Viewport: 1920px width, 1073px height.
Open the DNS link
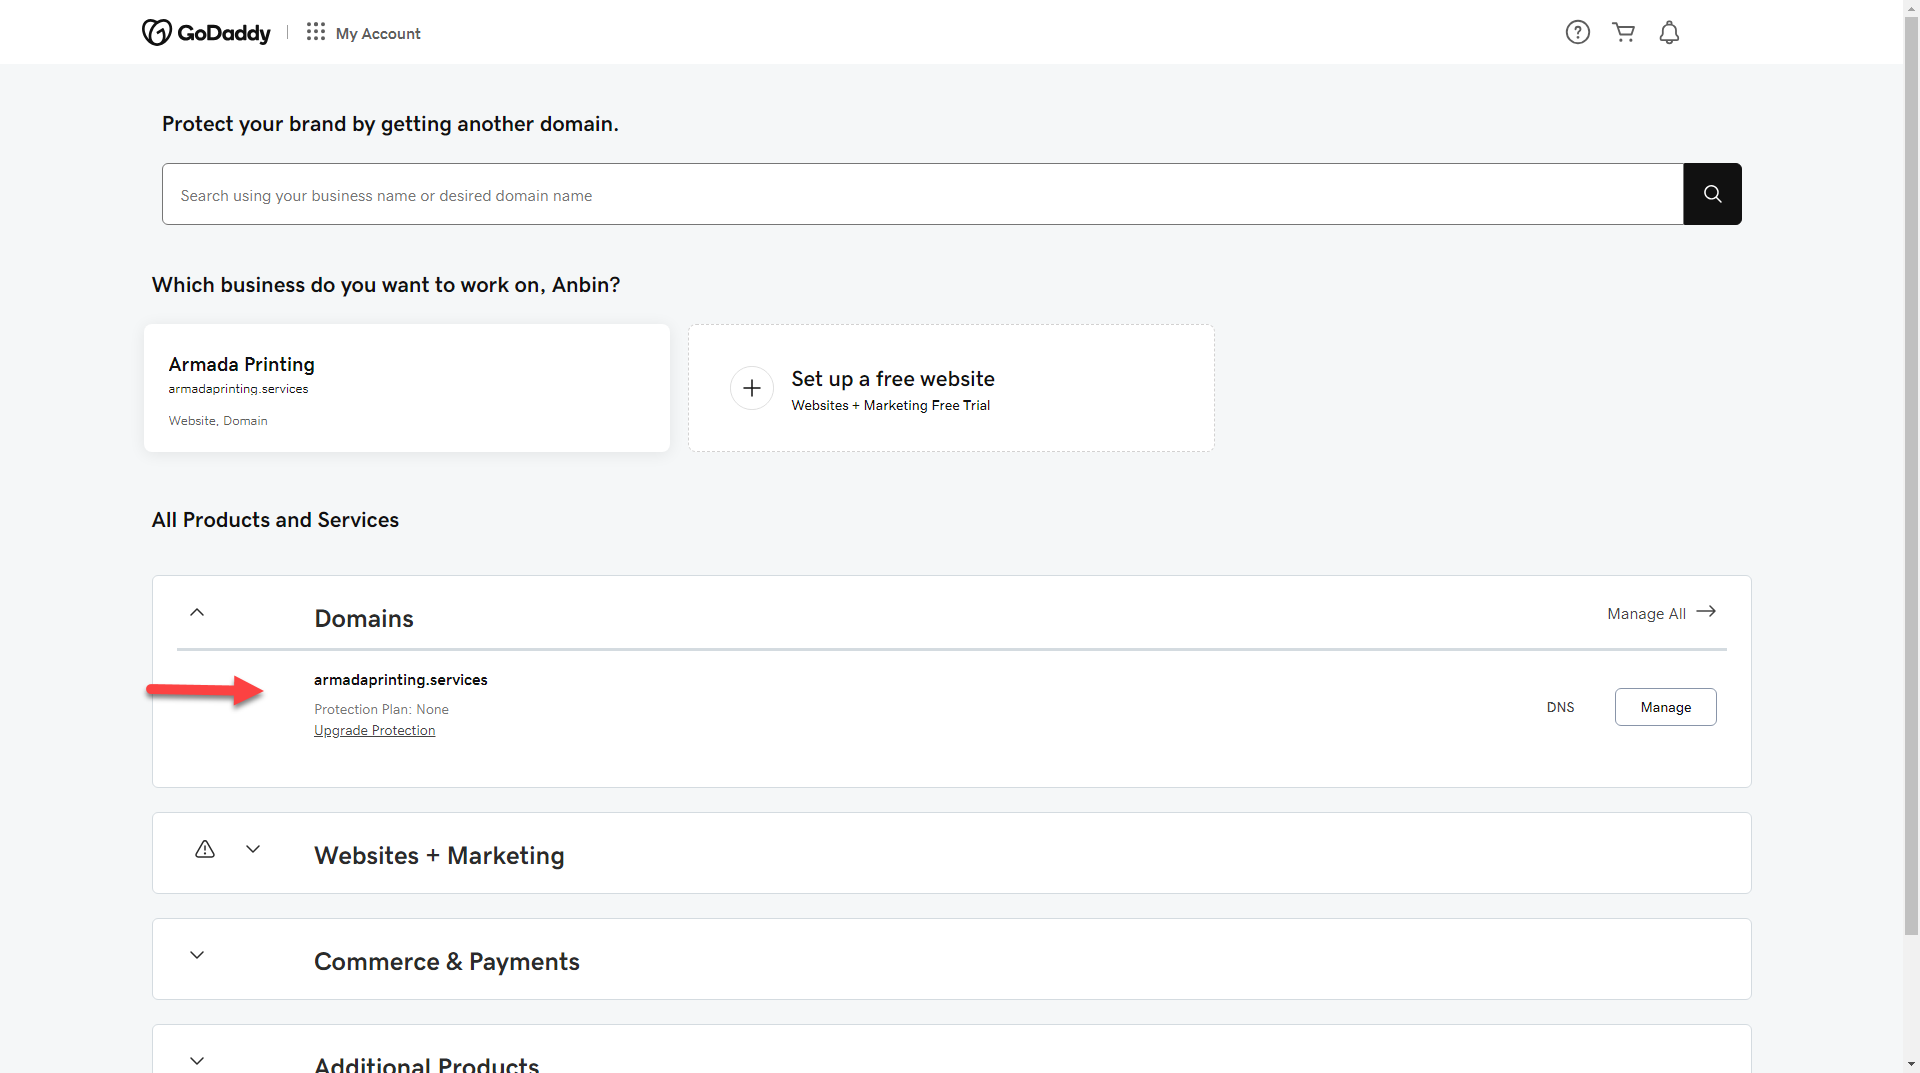pyautogui.click(x=1560, y=707)
